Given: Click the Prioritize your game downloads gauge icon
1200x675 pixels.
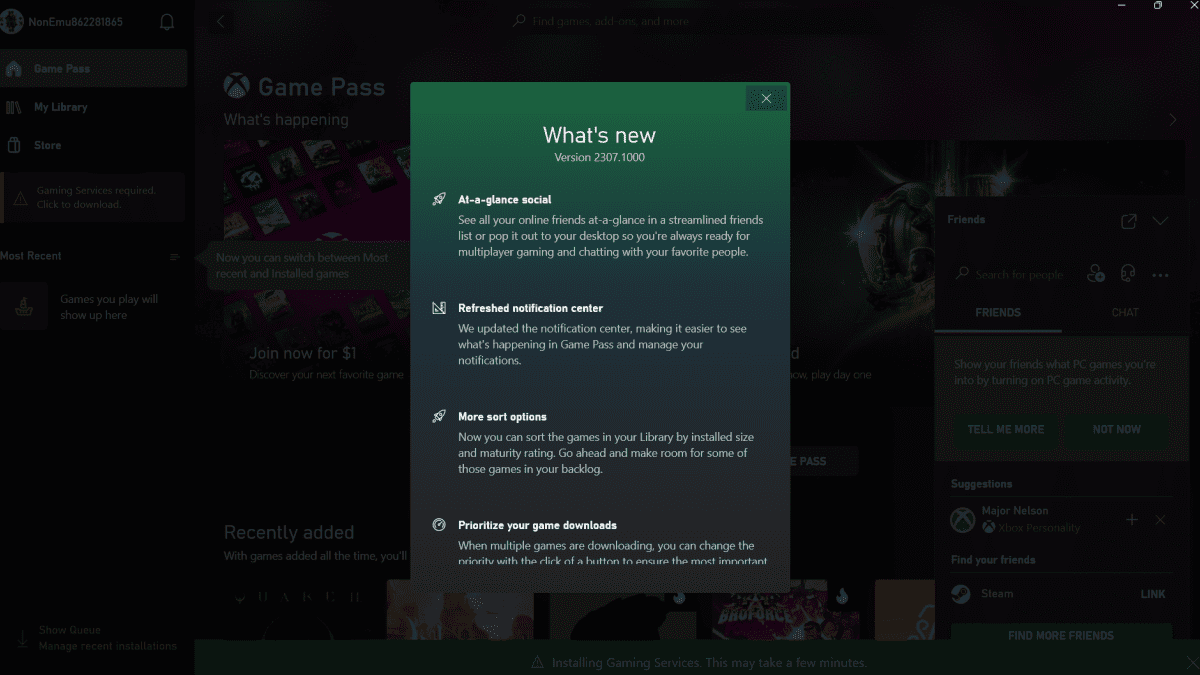Looking at the screenshot, I should [x=439, y=525].
